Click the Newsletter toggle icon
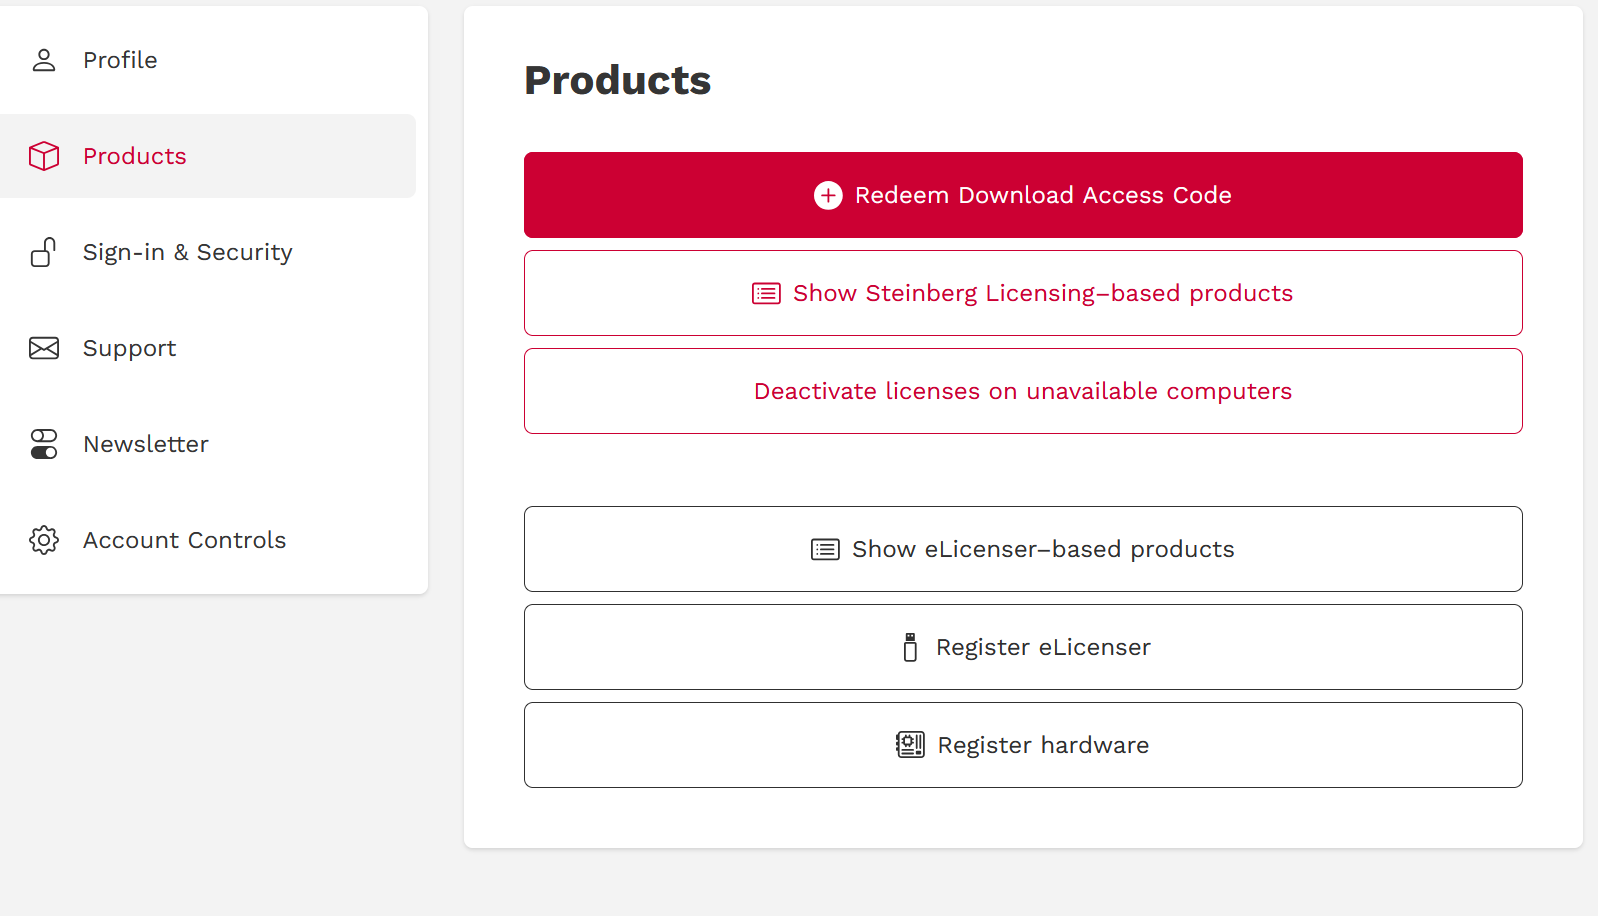The width and height of the screenshot is (1598, 916). point(44,444)
